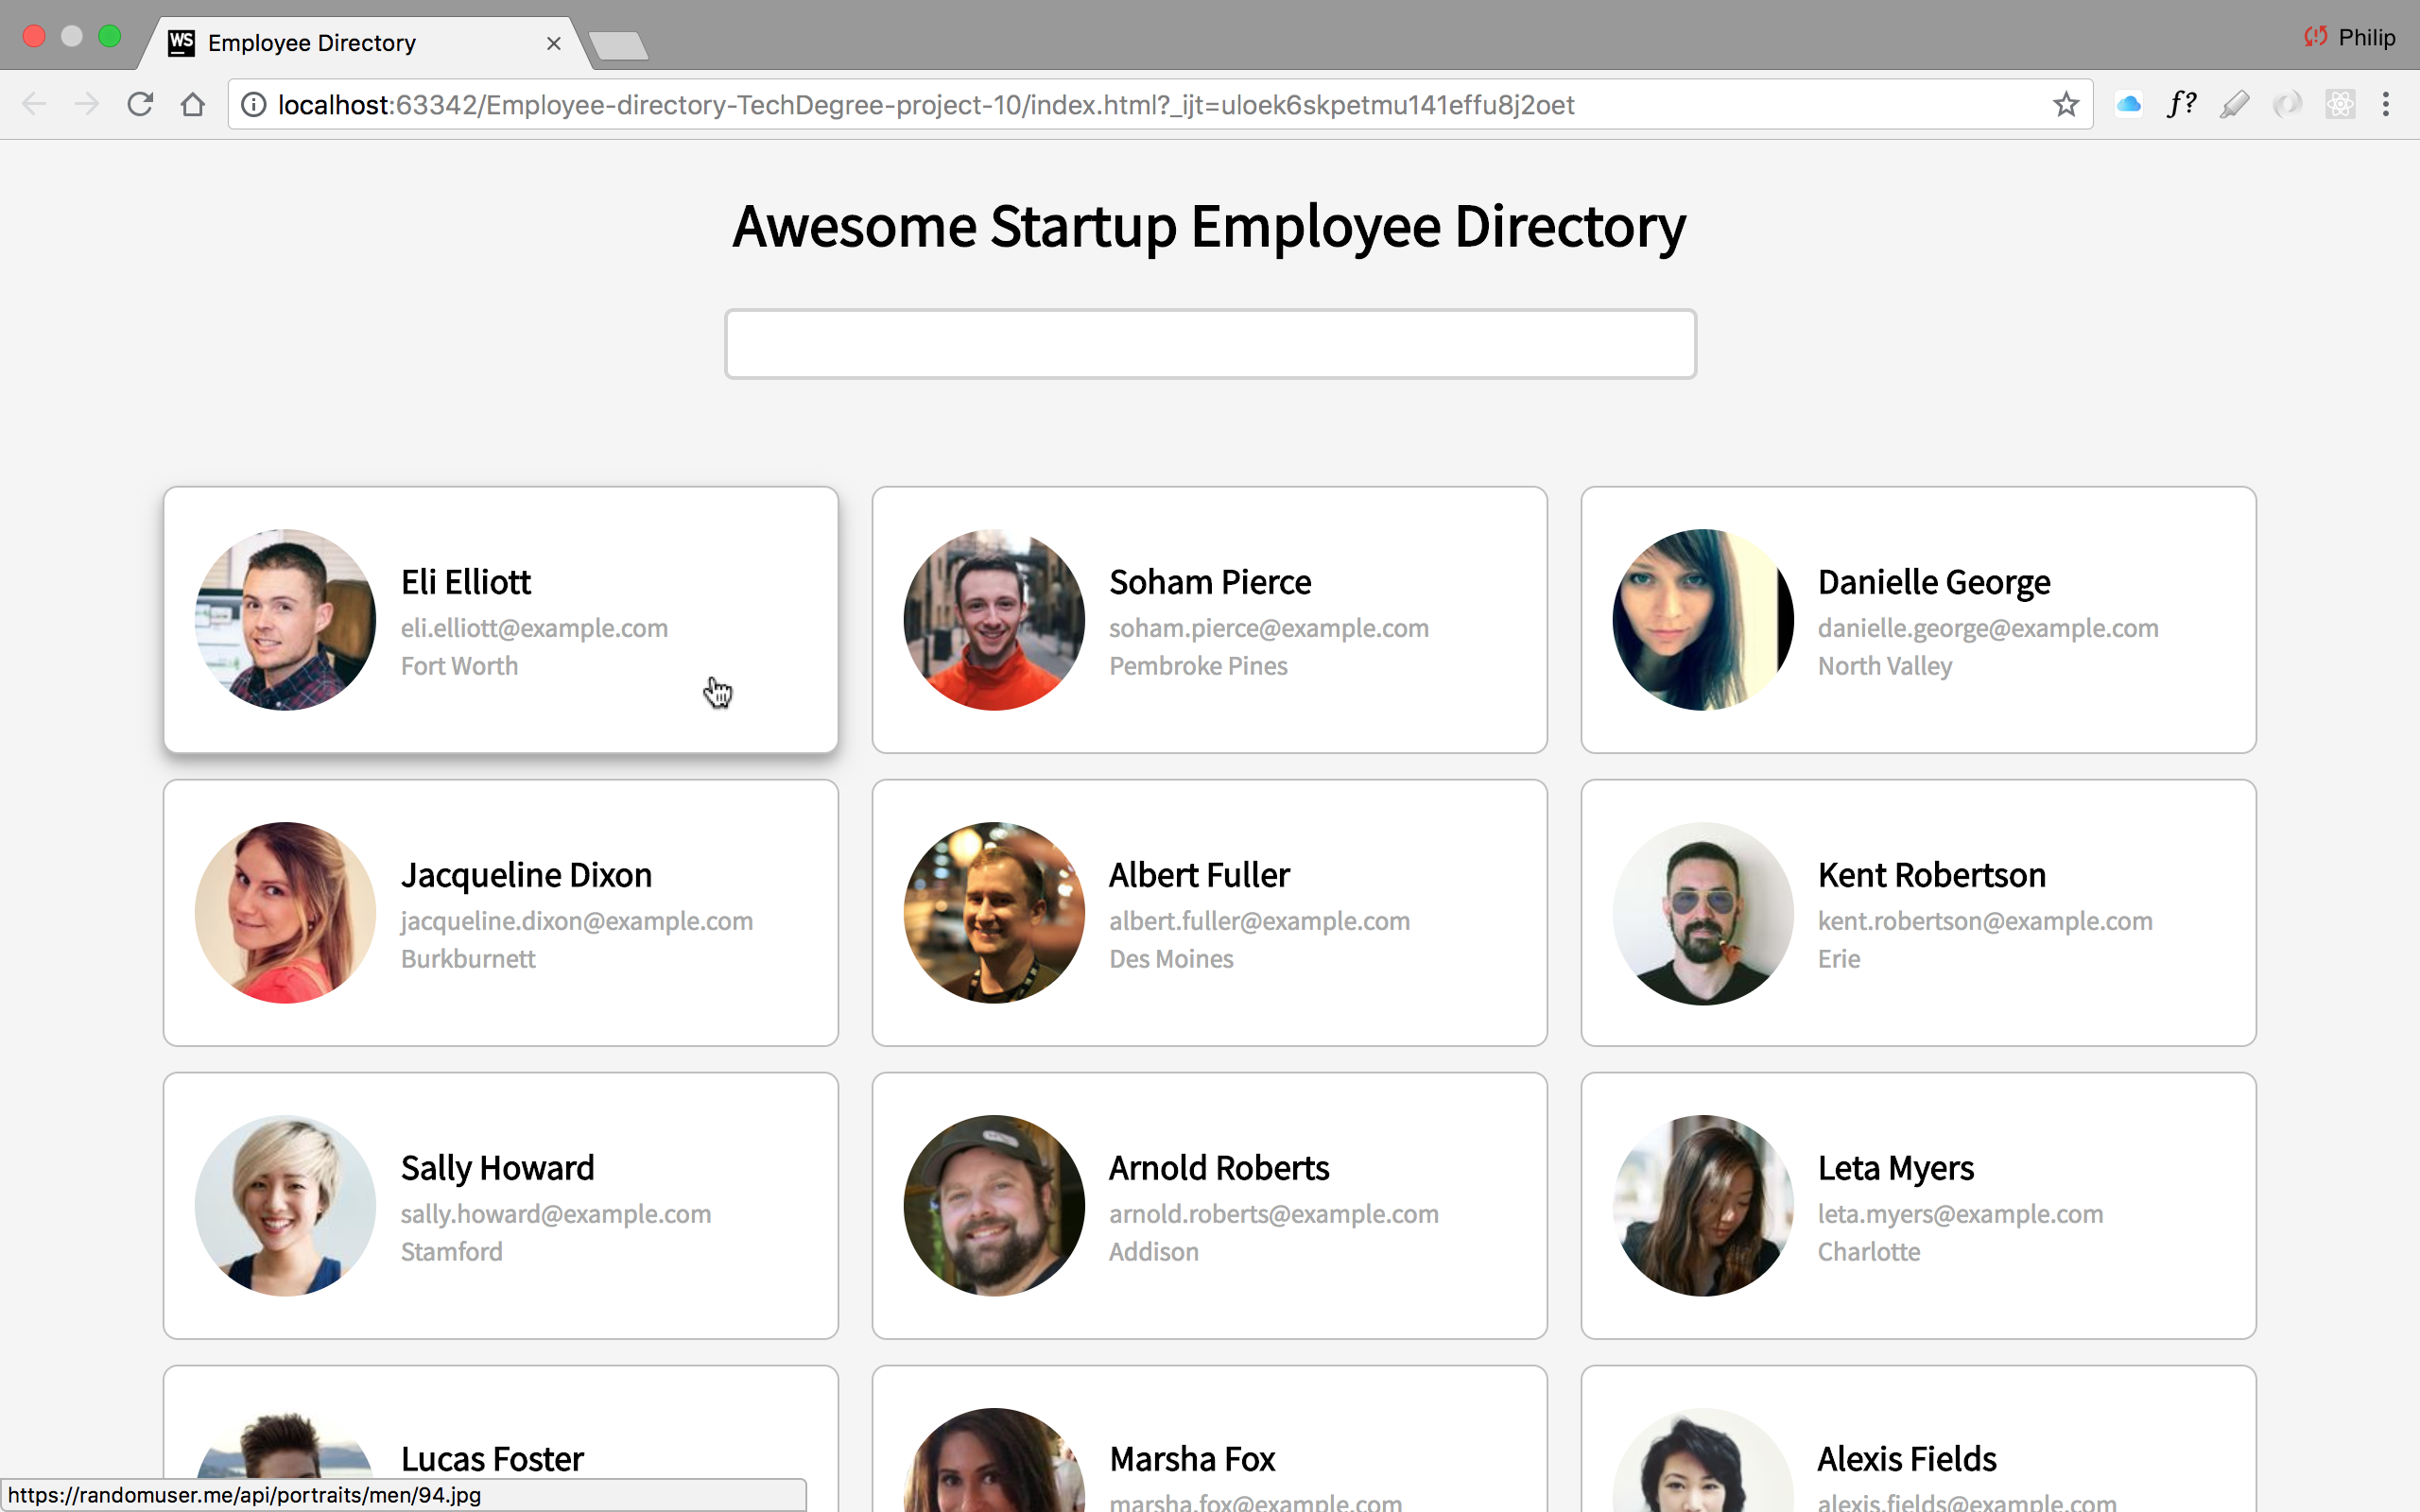This screenshot has width=2420, height=1512.
Task: Click the Awesome Startup Employee Directory heading
Action: point(1209,227)
